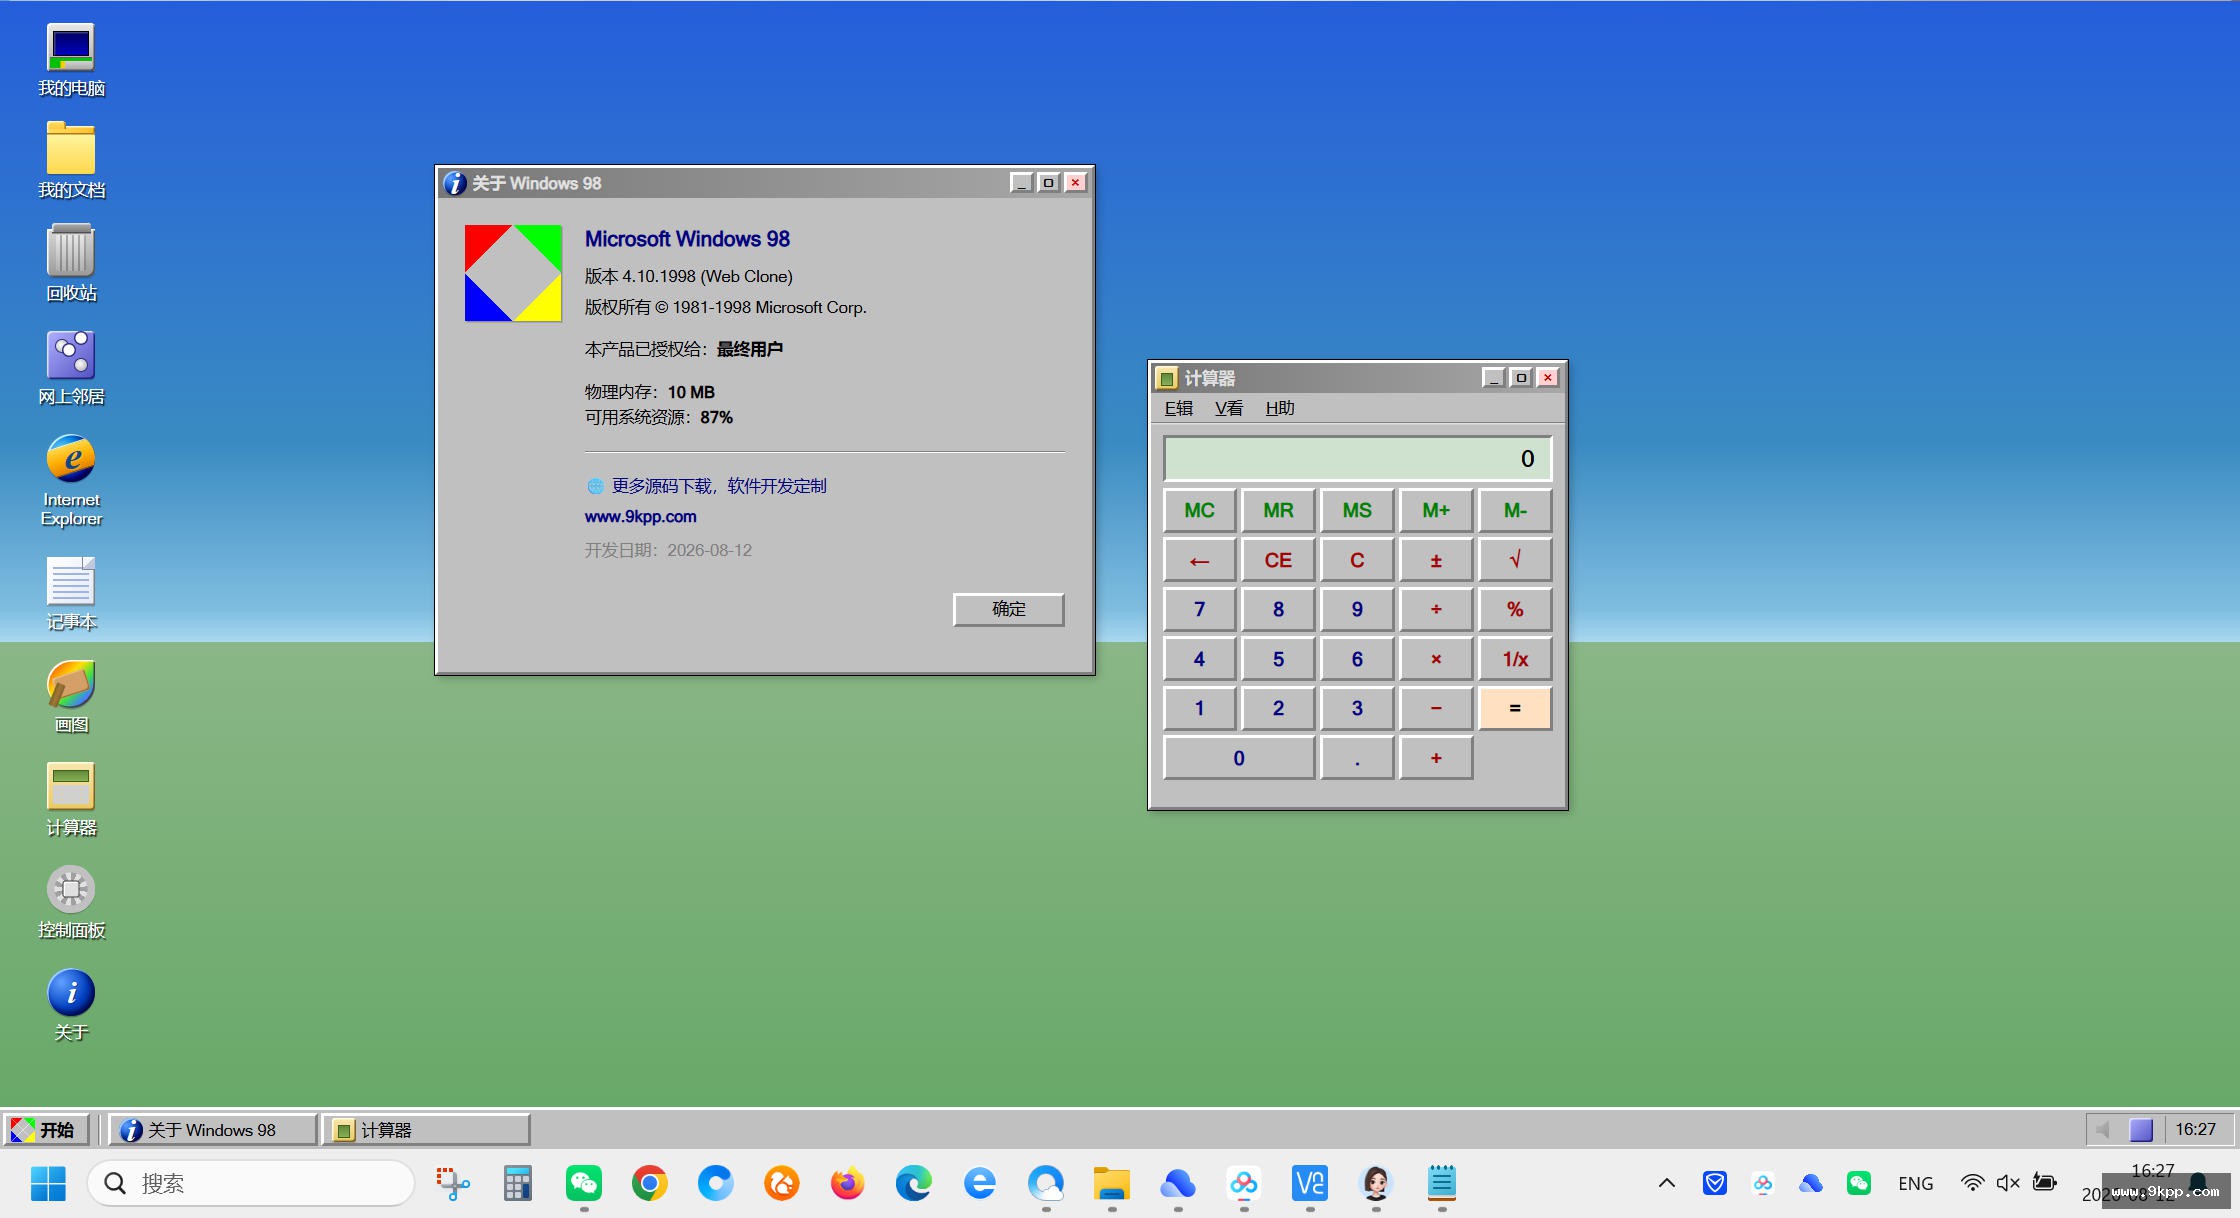Image resolution: width=2240 pixels, height=1218 pixels.
Task: Open File Explorer from the taskbar
Action: tap(1112, 1184)
